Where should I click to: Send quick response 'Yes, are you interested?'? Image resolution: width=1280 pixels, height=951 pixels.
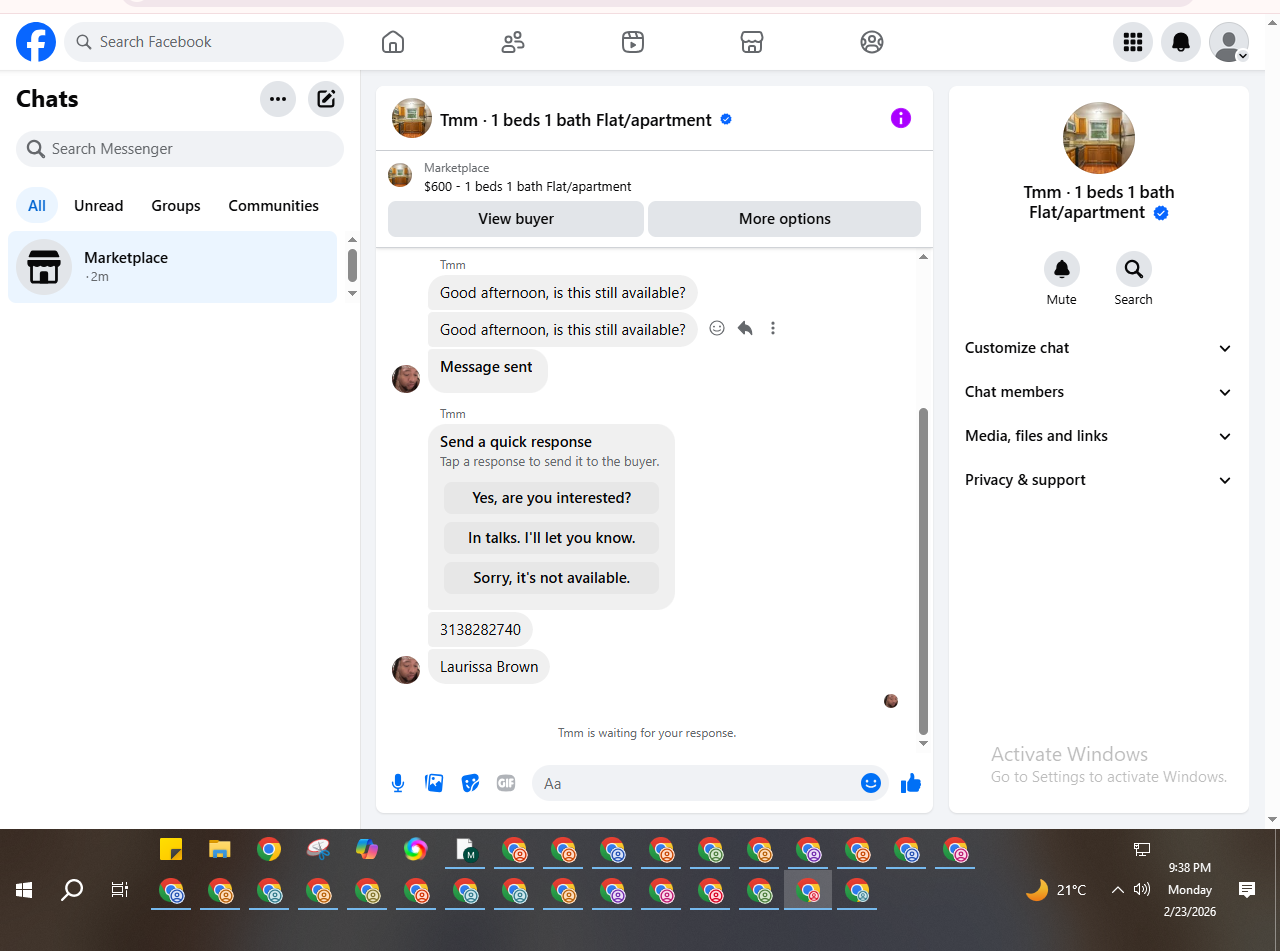pyautogui.click(x=552, y=498)
